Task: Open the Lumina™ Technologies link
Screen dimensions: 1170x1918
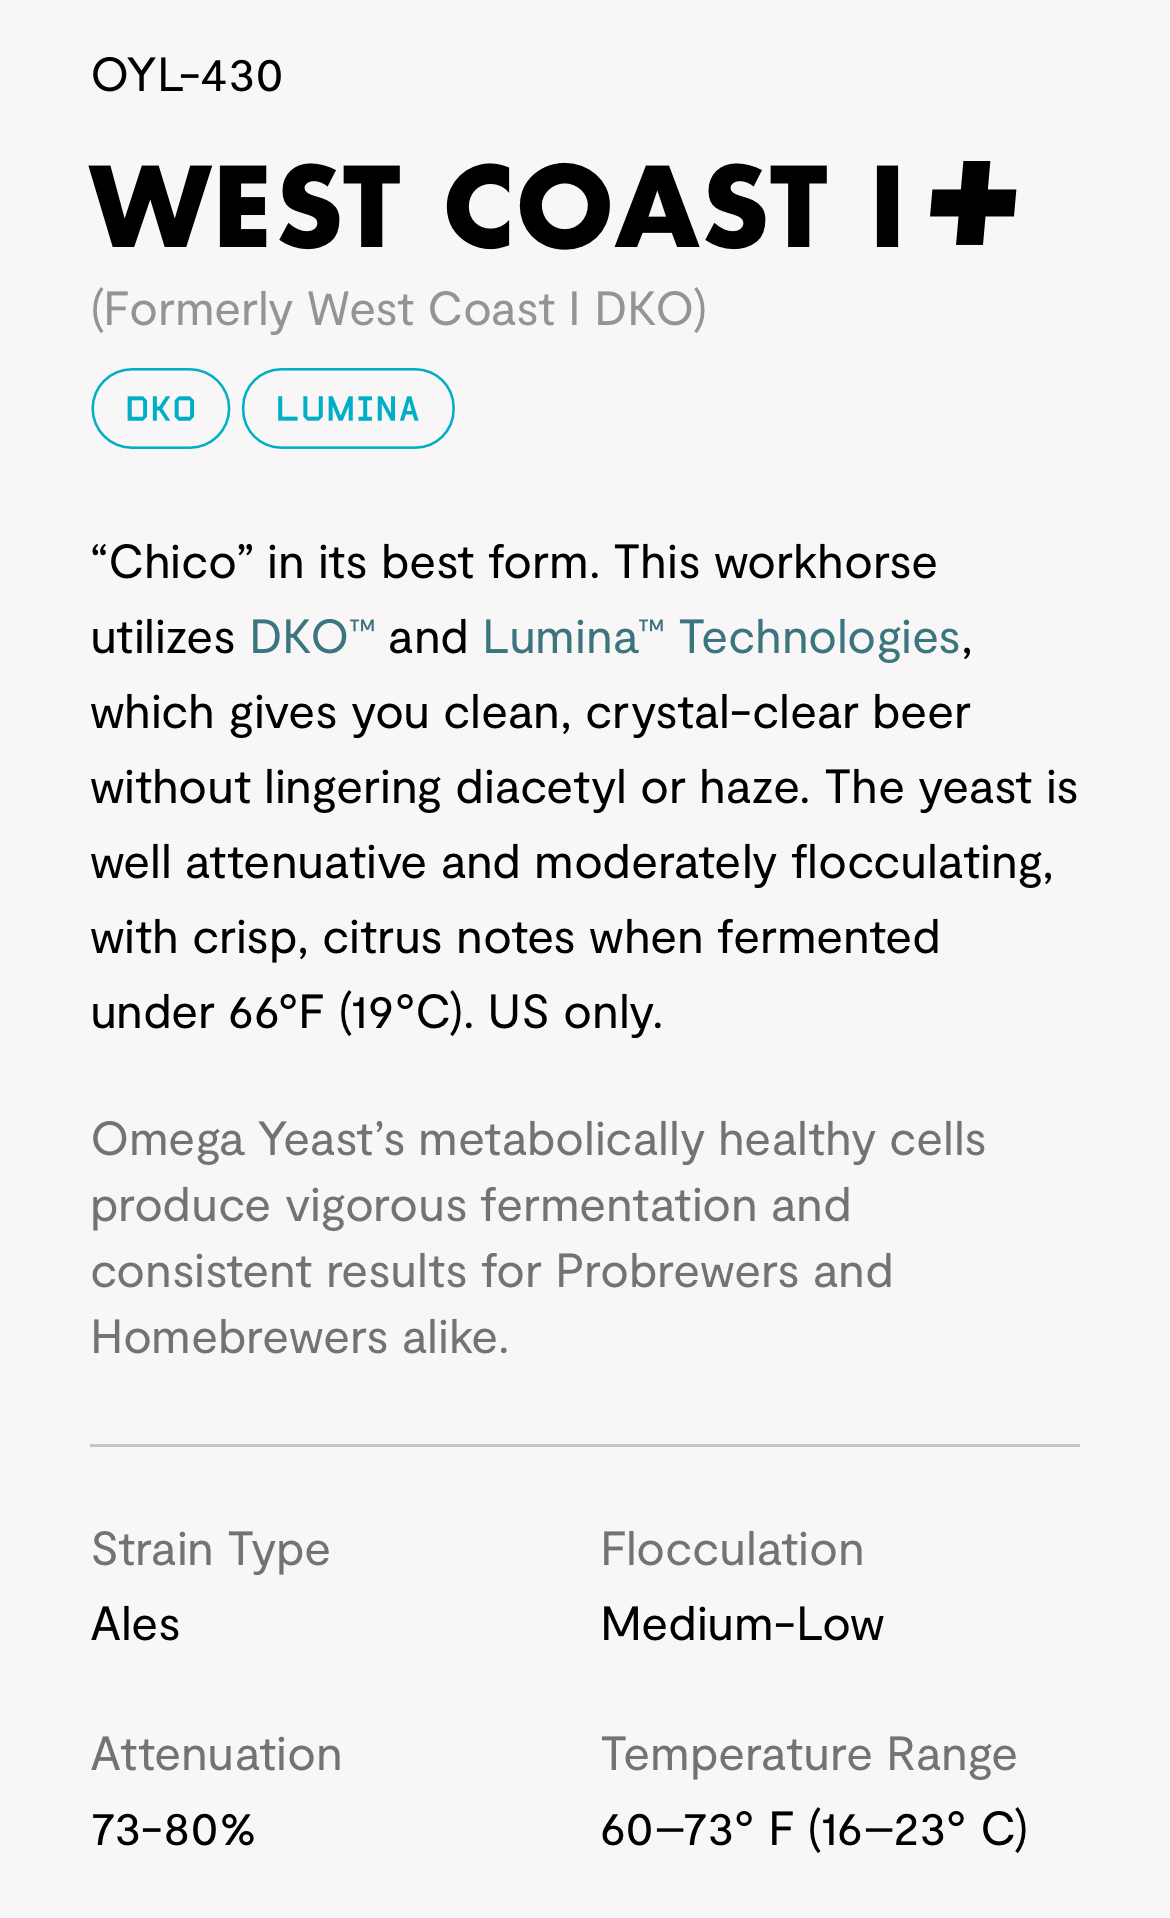Action: coord(721,637)
